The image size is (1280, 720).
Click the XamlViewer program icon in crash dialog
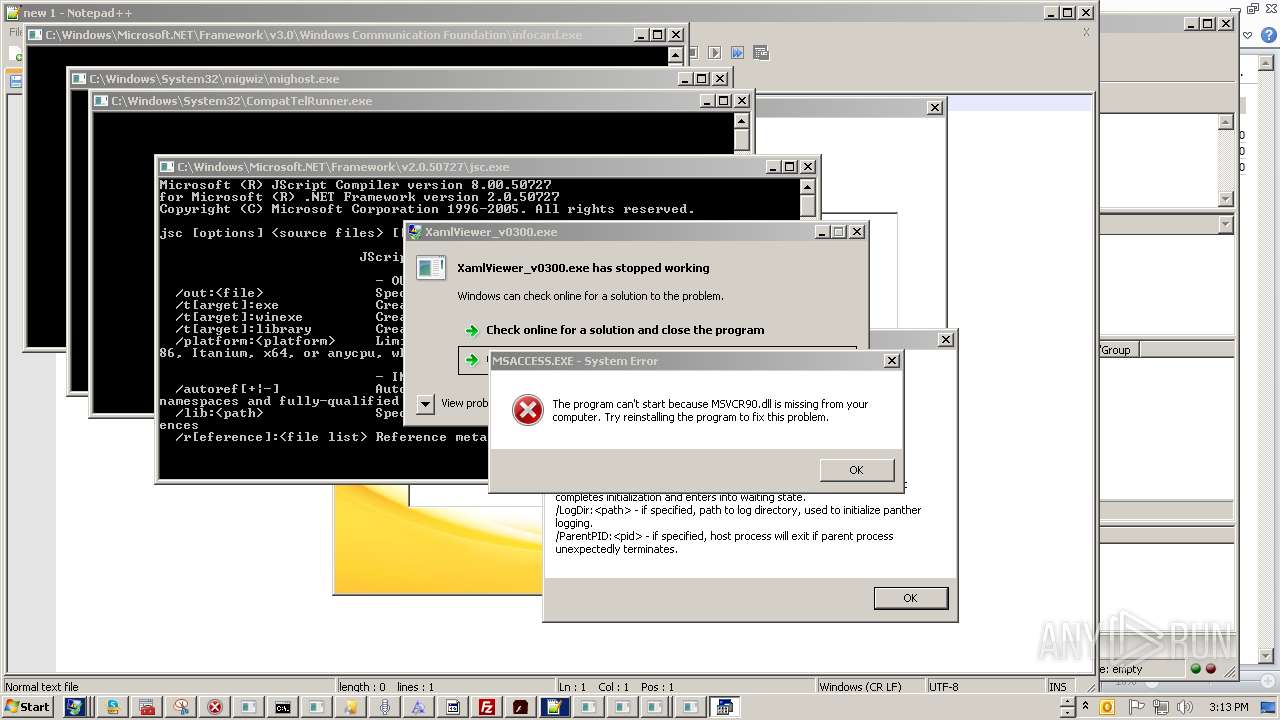(x=431, y=268)
